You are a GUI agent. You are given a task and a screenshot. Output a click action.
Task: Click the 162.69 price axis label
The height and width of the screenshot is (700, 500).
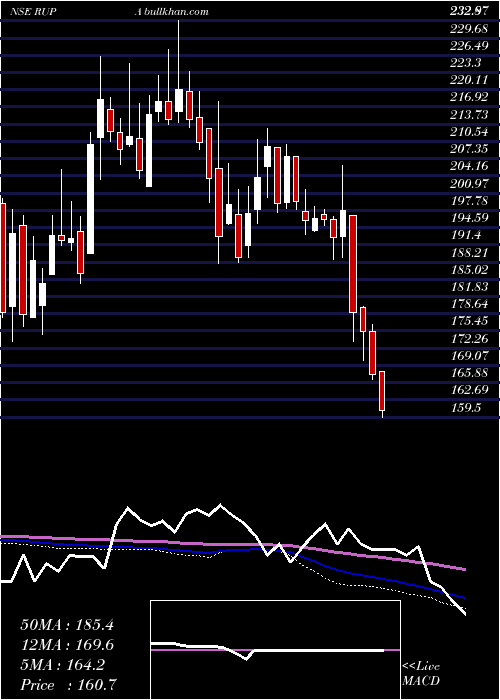click(x=469, y=390)
